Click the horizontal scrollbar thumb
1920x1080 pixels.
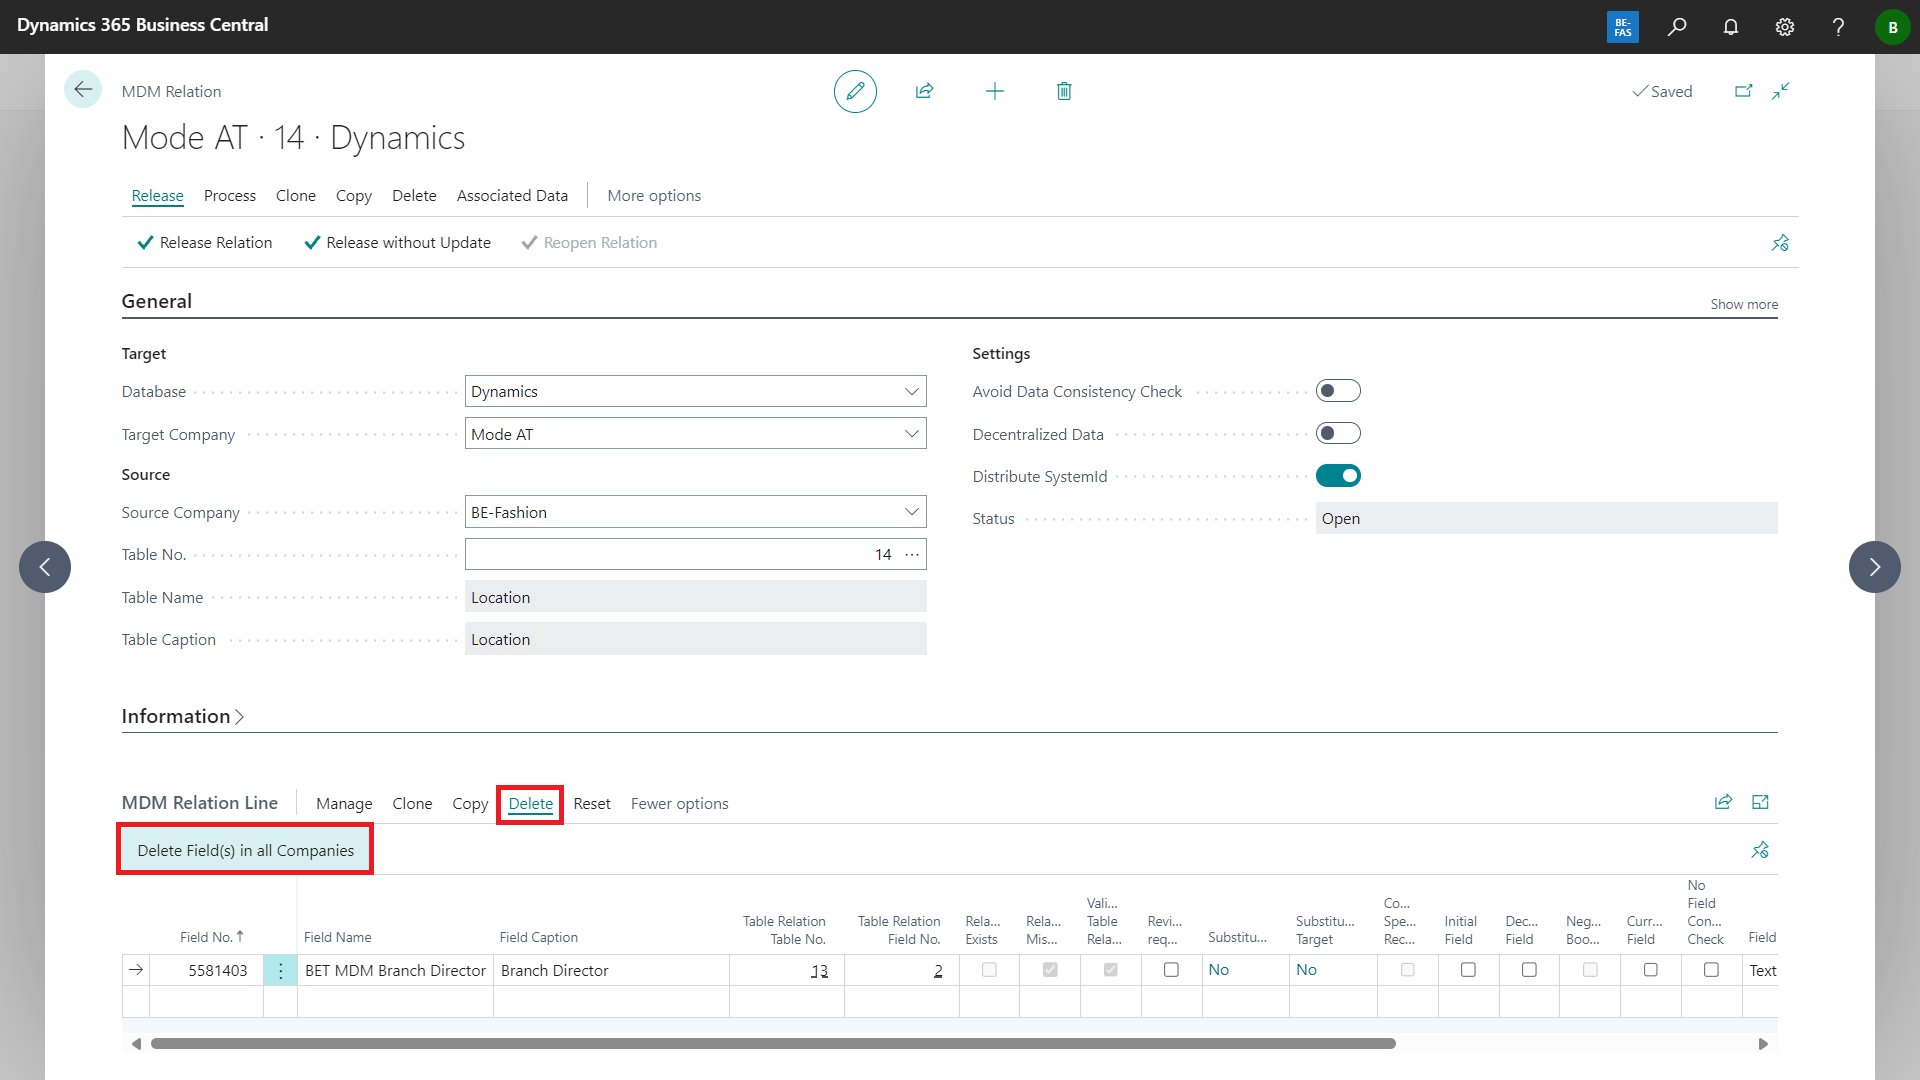click(x=773, y=1043)
